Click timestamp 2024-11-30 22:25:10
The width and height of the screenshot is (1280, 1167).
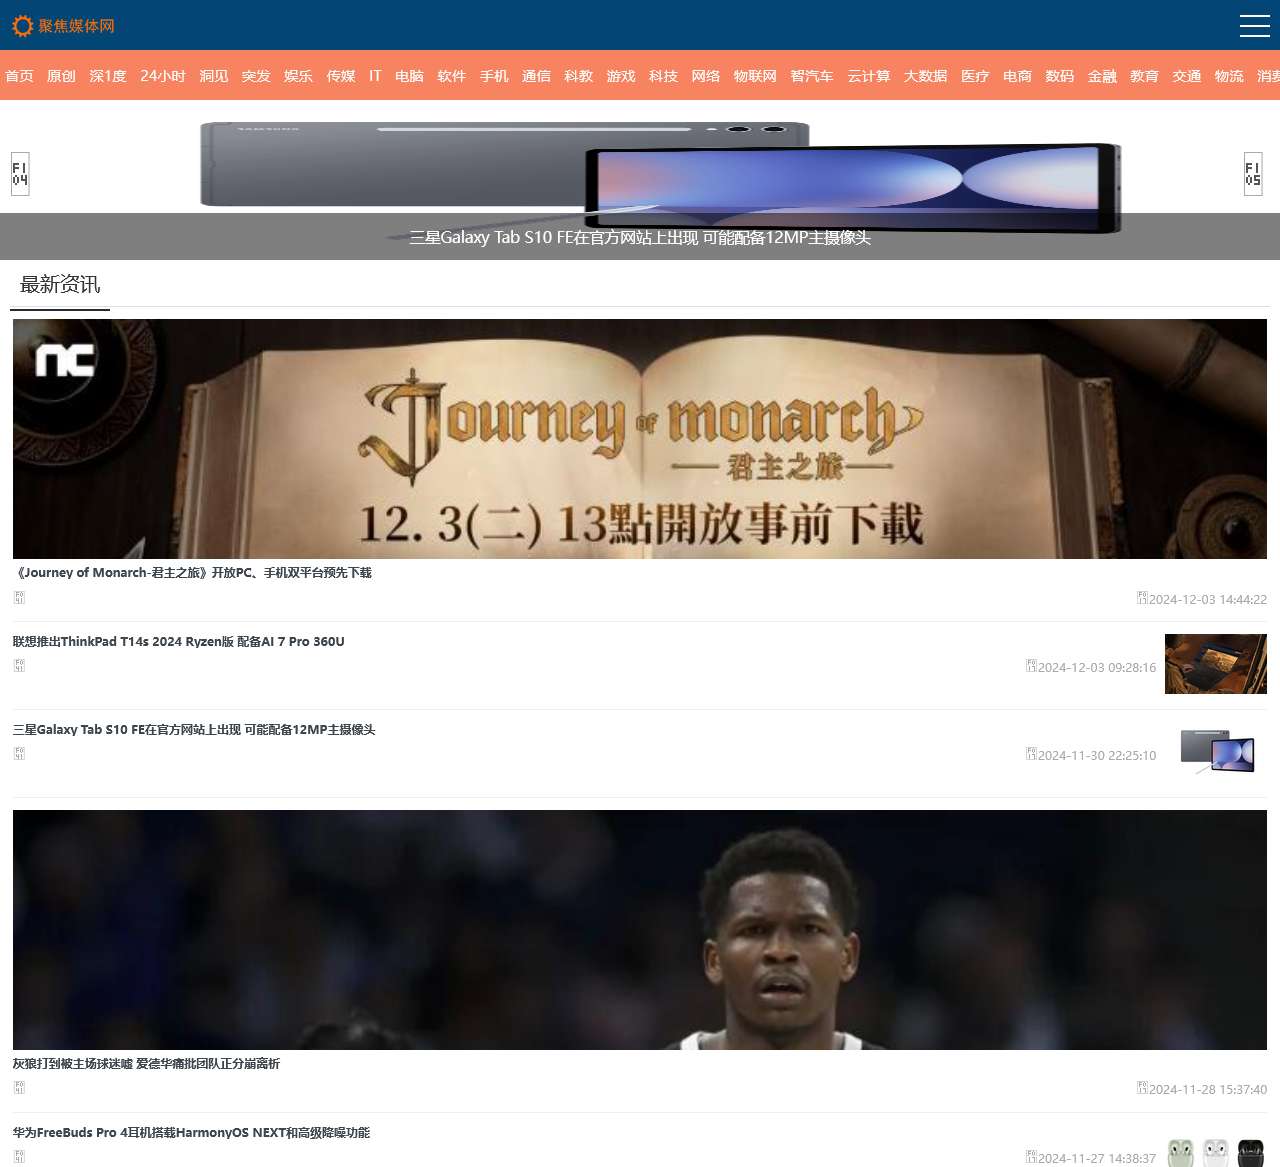pyautogui.click(x=1097, y=756)
